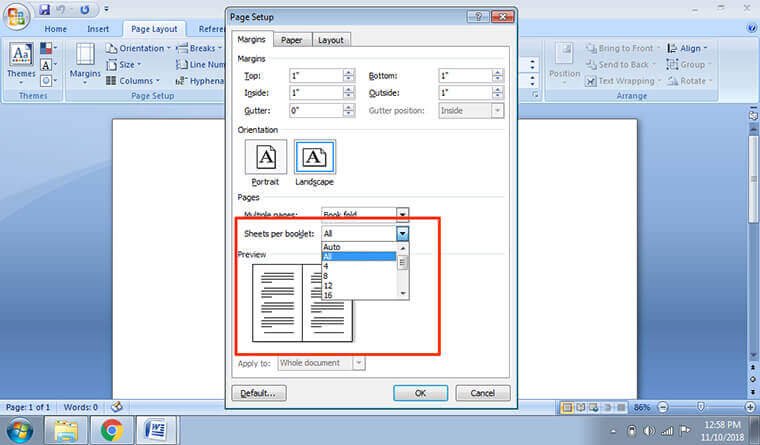This screenshot has width=760, height=445.
Task: Open Columns ribbon dropdown
Action: [x=133, y=80]
